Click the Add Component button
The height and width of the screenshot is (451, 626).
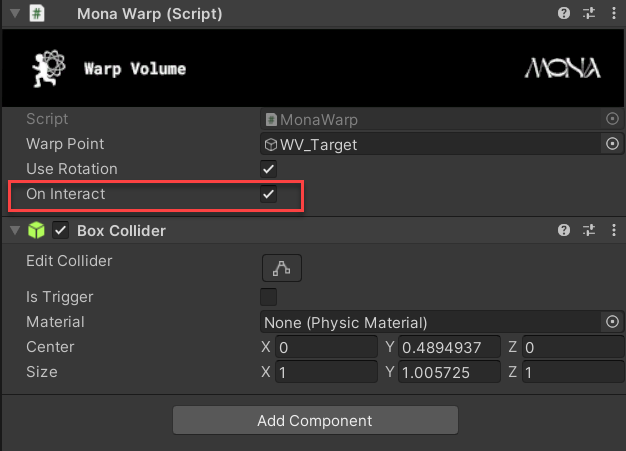(x=314, y=420)
